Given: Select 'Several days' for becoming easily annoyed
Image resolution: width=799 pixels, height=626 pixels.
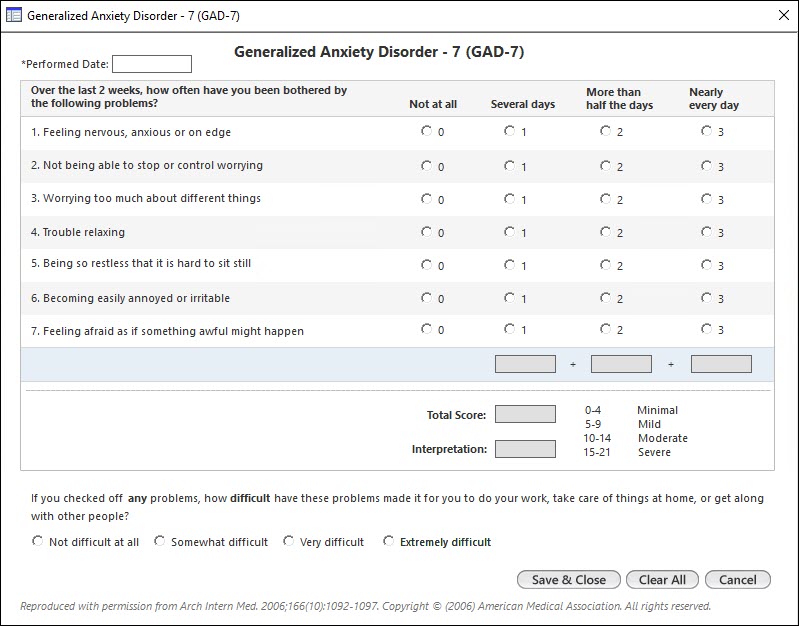Looking at the screenshot, I should (510, 298).
